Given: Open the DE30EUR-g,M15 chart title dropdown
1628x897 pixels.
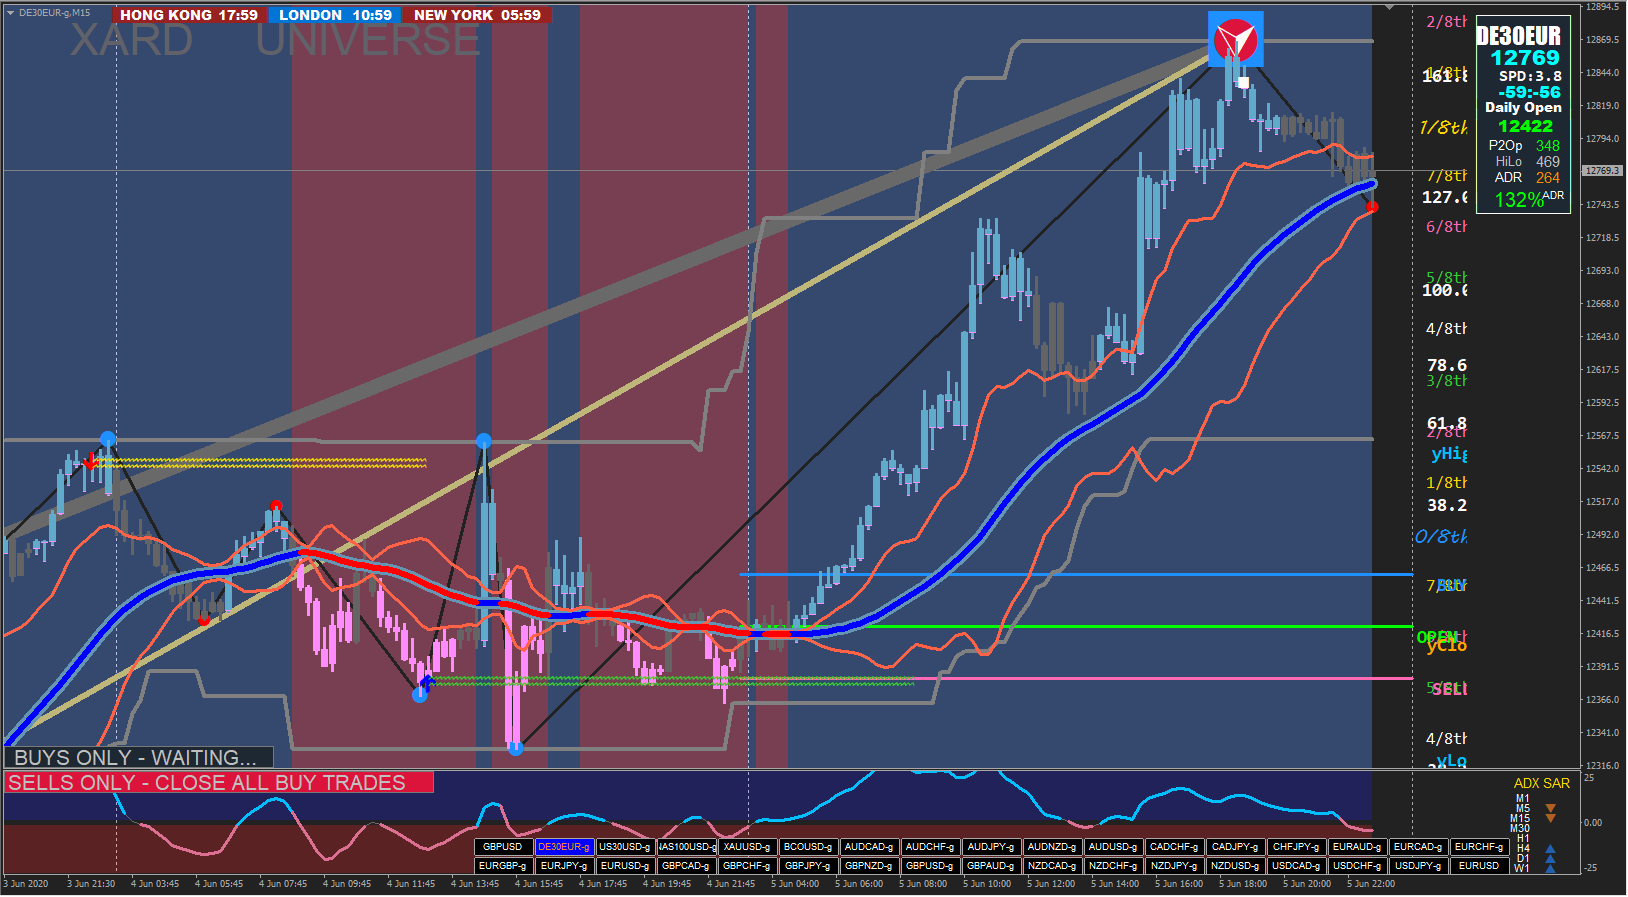Looking at the screenshot, I should pyautogui.click(x=10, y=13).
